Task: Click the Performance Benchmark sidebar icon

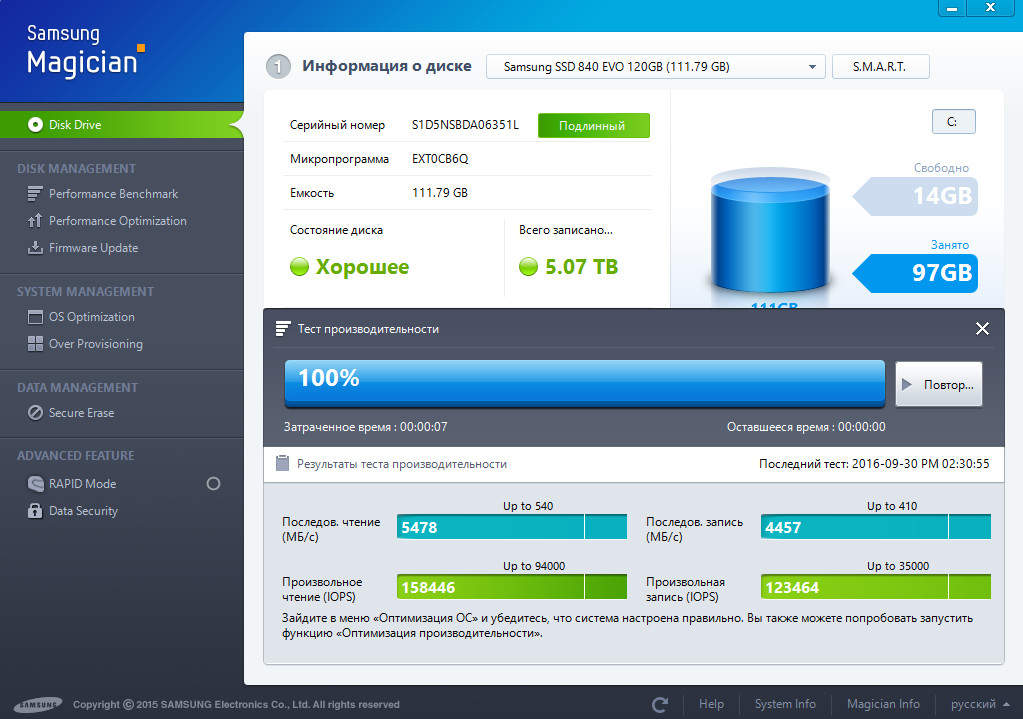Action: [x=35, y=194]
